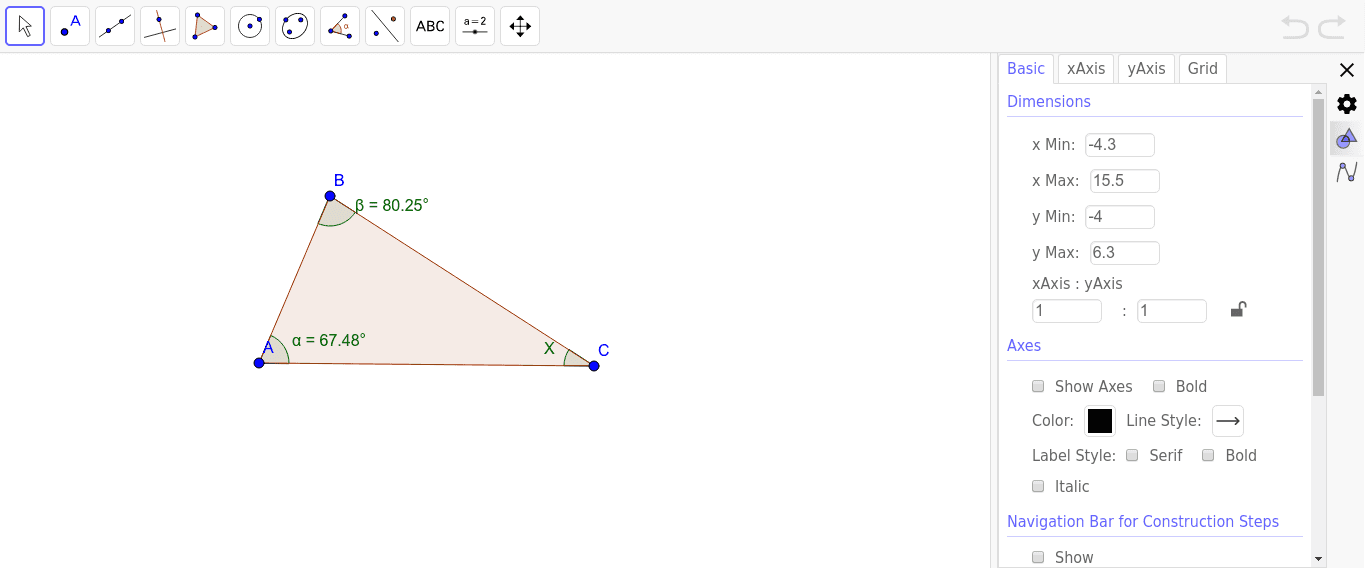
Task: Switch to the yAxis tab
Action: pos(1146,69)
